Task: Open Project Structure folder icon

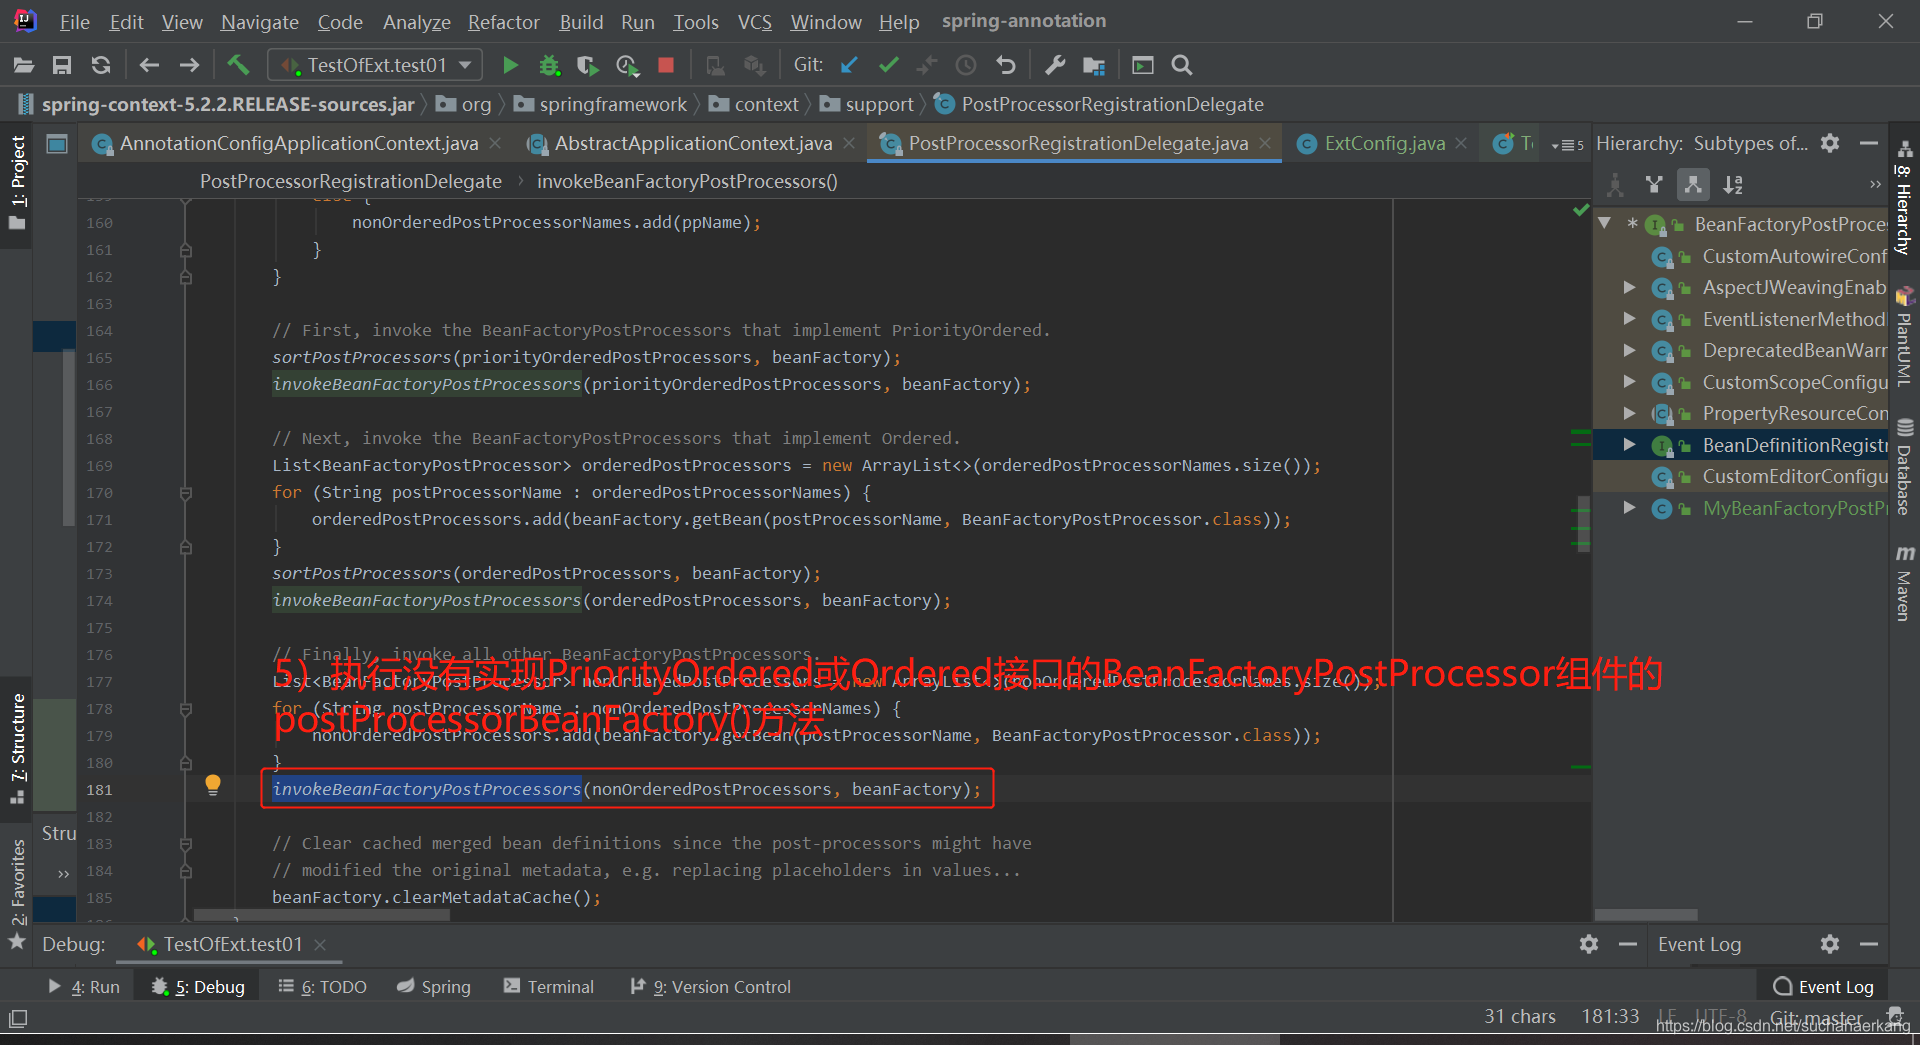Action: pos(1094,65)
